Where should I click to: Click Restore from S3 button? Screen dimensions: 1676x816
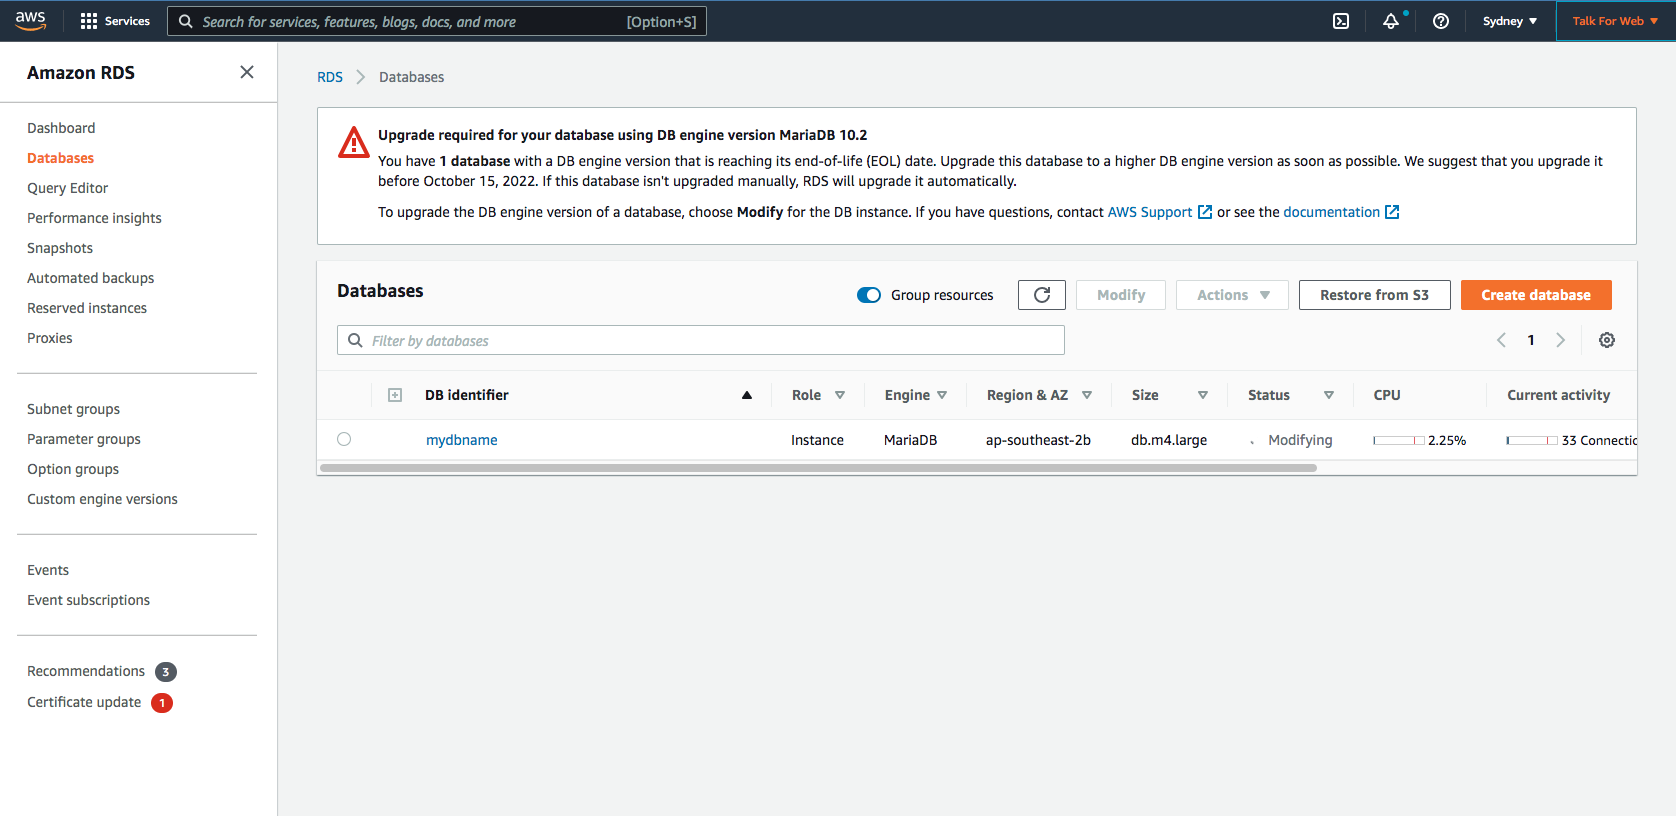1374,295
